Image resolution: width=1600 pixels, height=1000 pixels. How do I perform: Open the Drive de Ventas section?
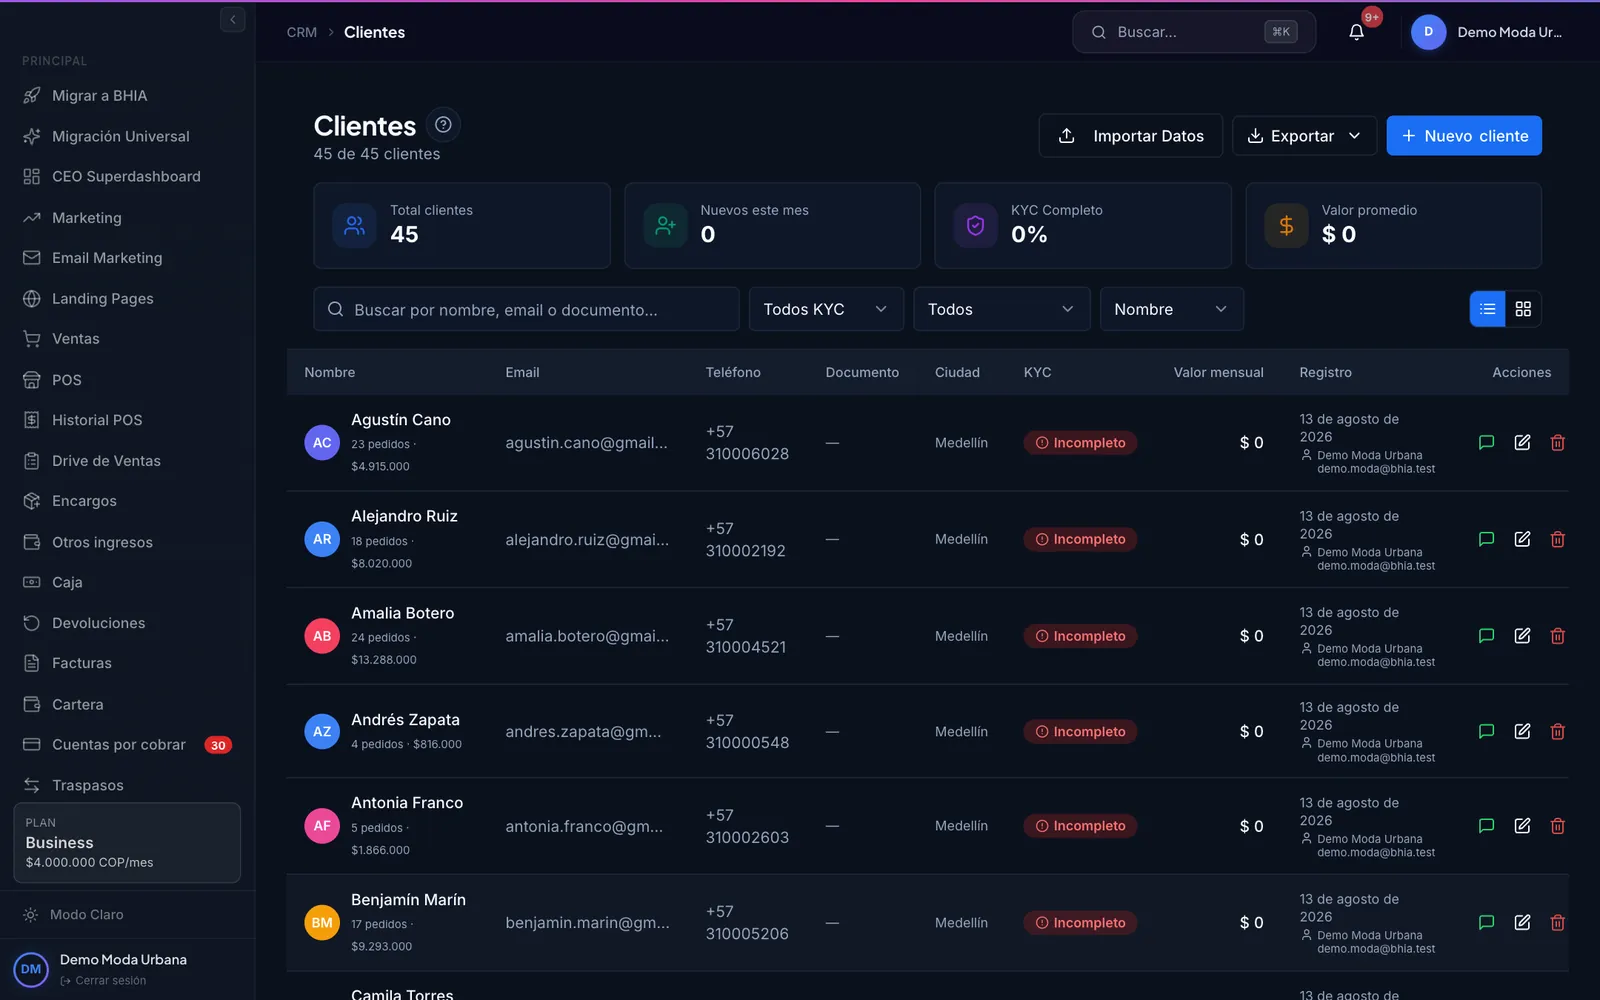[127, 461]
